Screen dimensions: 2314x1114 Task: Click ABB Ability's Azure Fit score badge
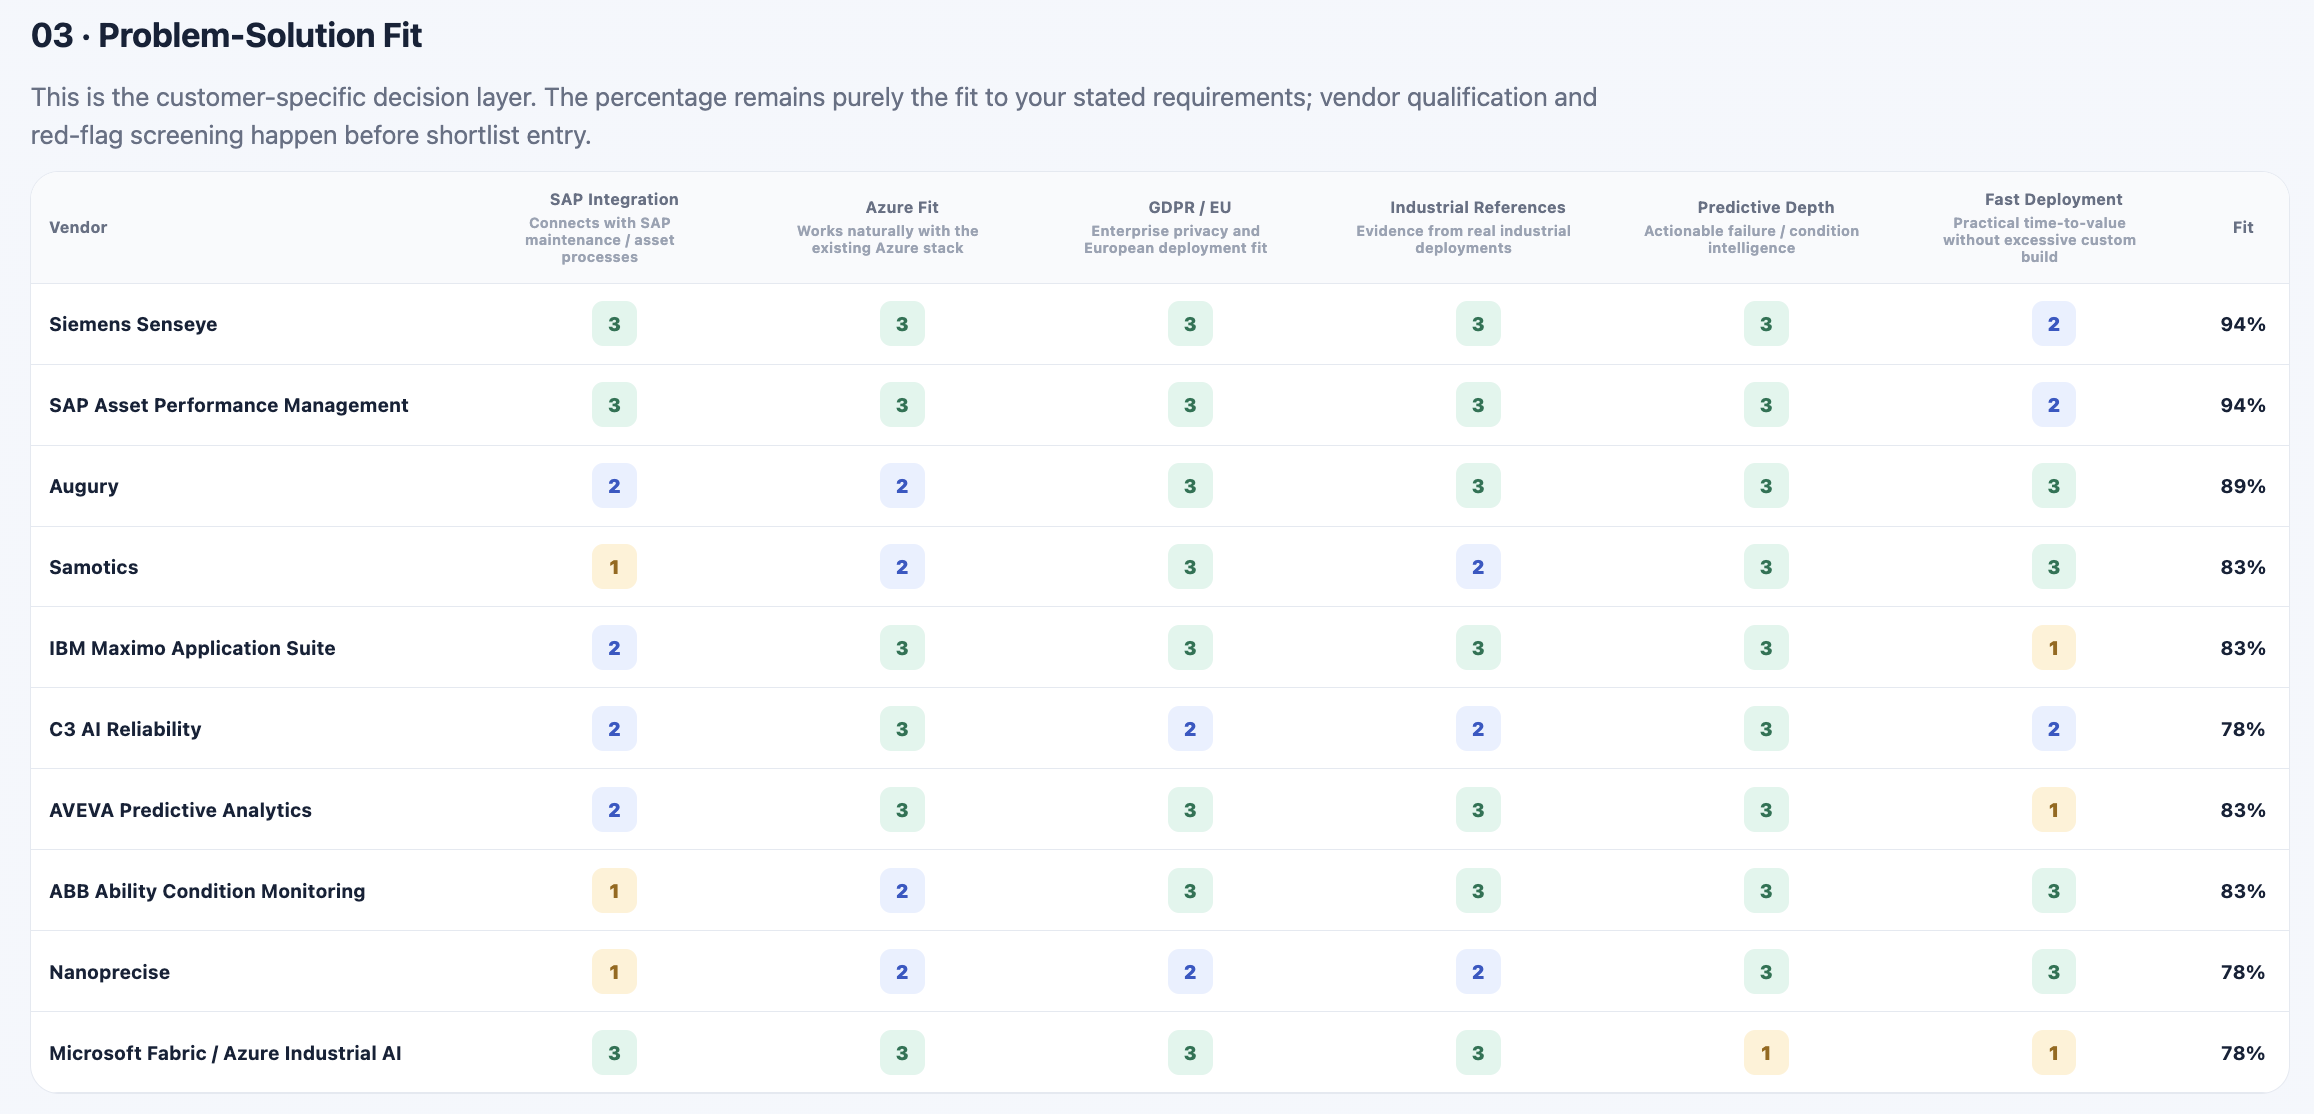pos(902,891)
